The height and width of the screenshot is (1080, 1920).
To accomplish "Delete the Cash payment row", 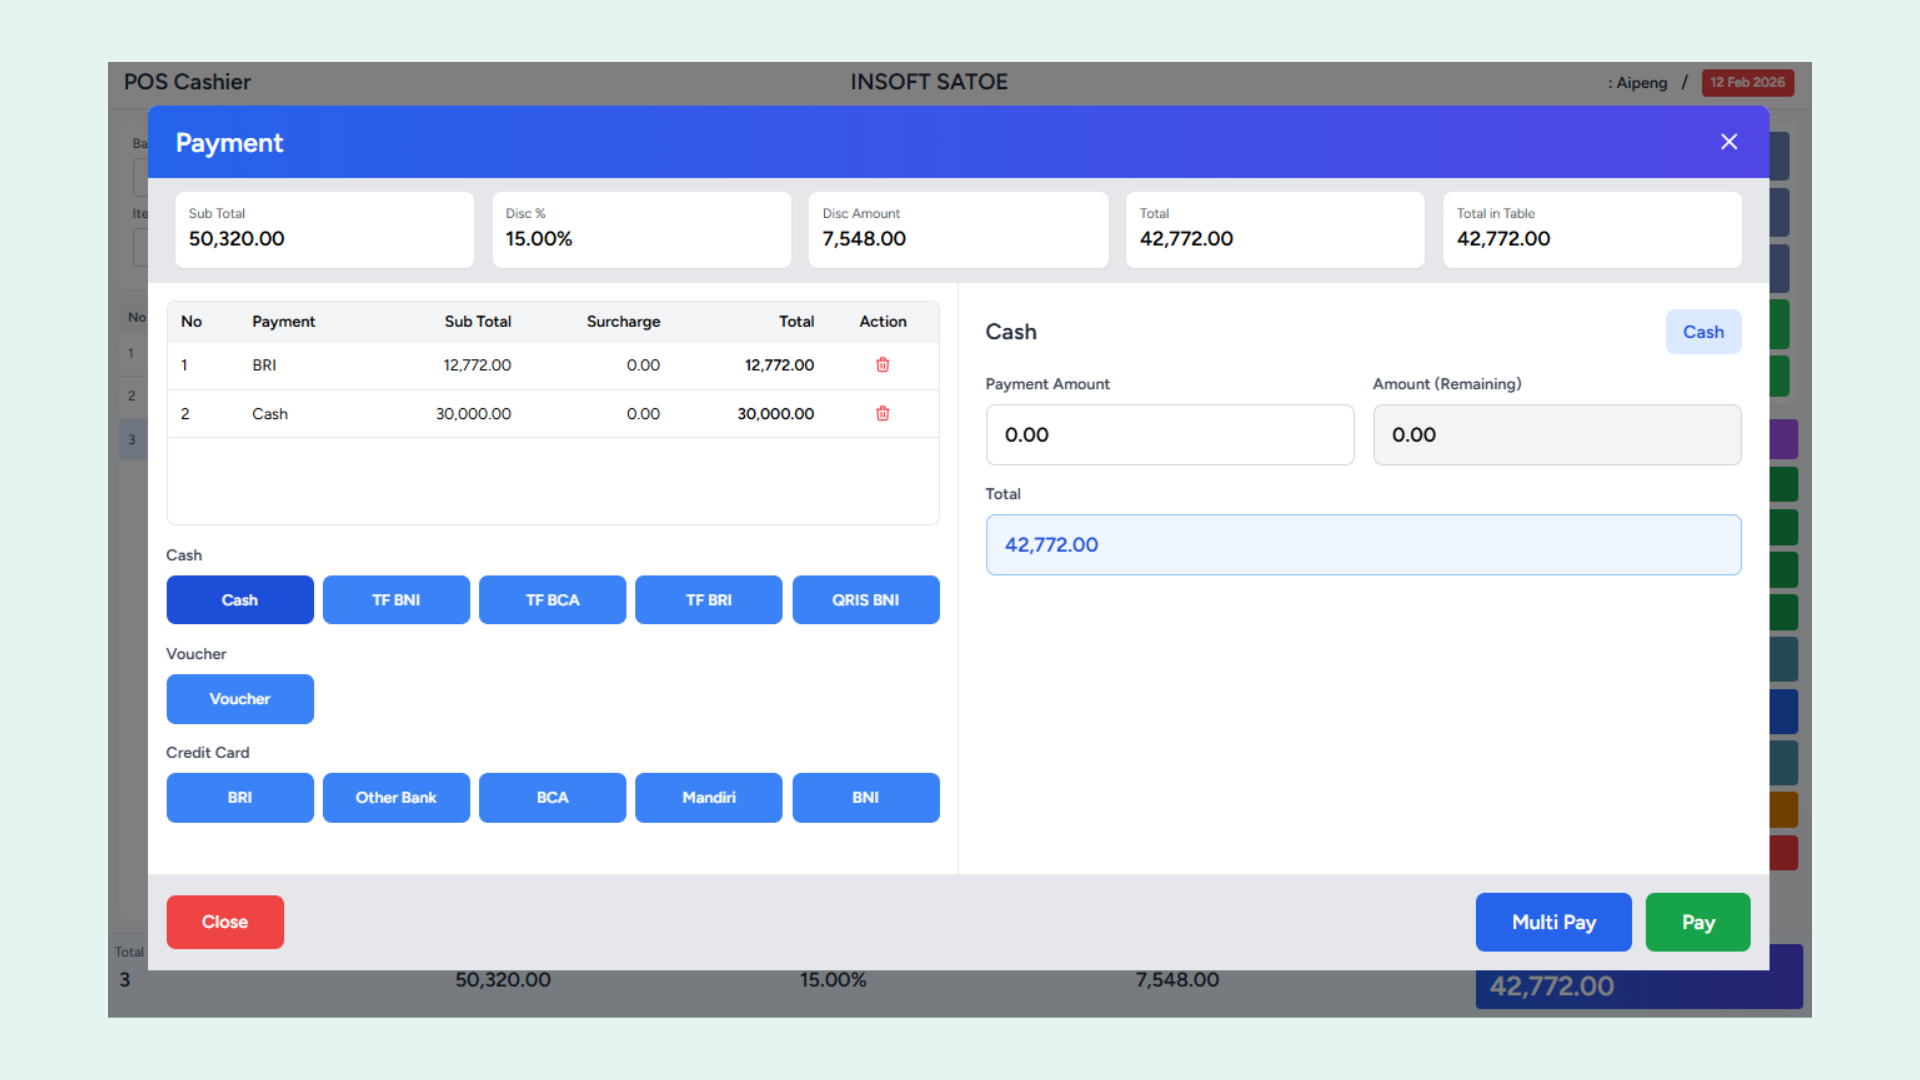I will [x=882, y=413].
